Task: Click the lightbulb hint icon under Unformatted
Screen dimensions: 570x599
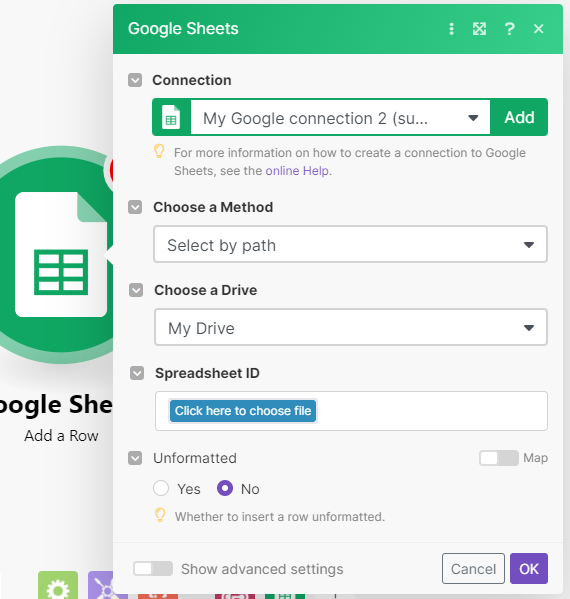Action: (x=160, y=515)
